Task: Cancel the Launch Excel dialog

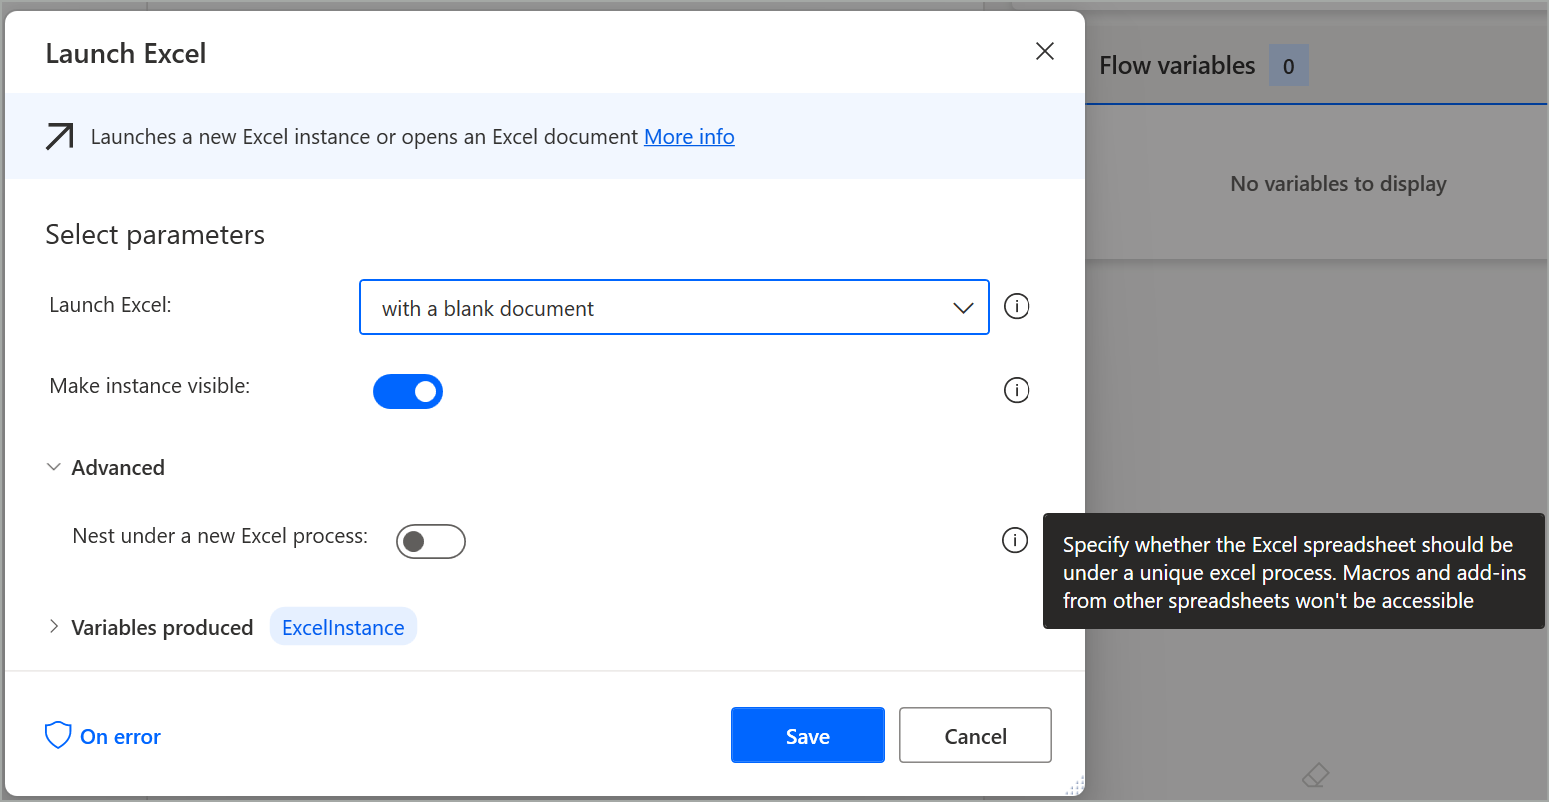Action: point(975,735)
